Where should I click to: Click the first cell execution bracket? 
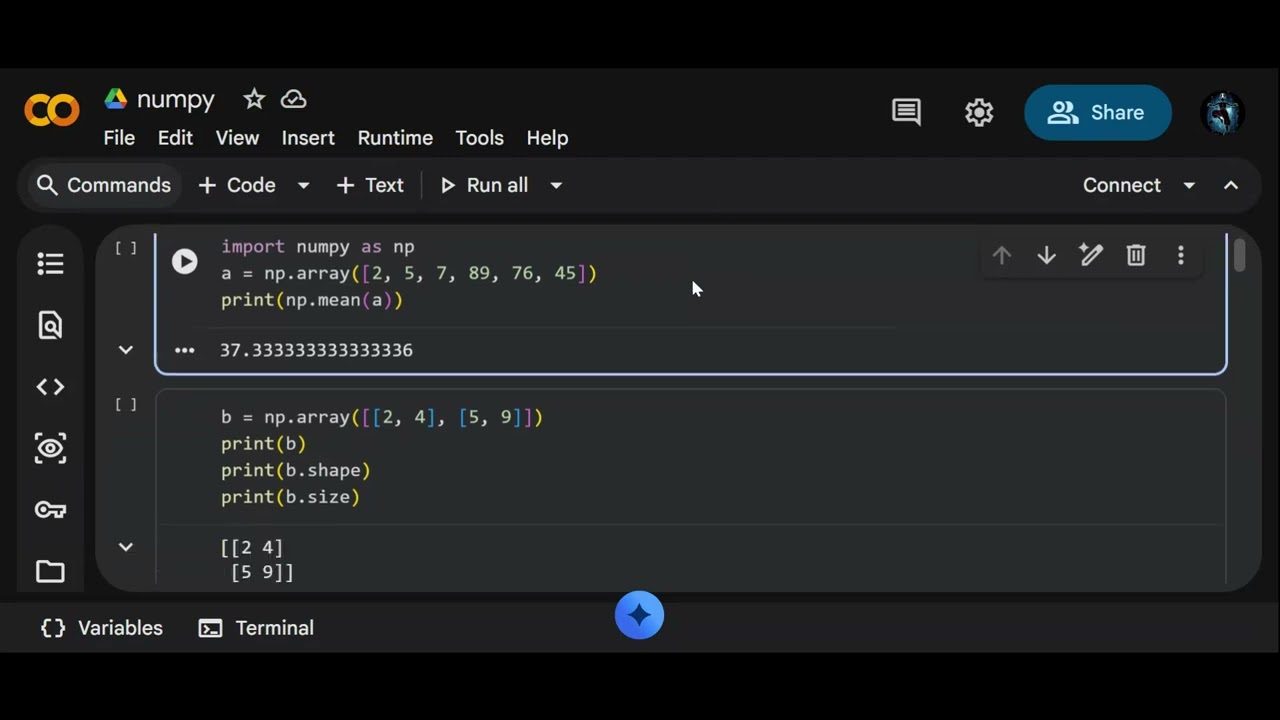coord(126,247)
